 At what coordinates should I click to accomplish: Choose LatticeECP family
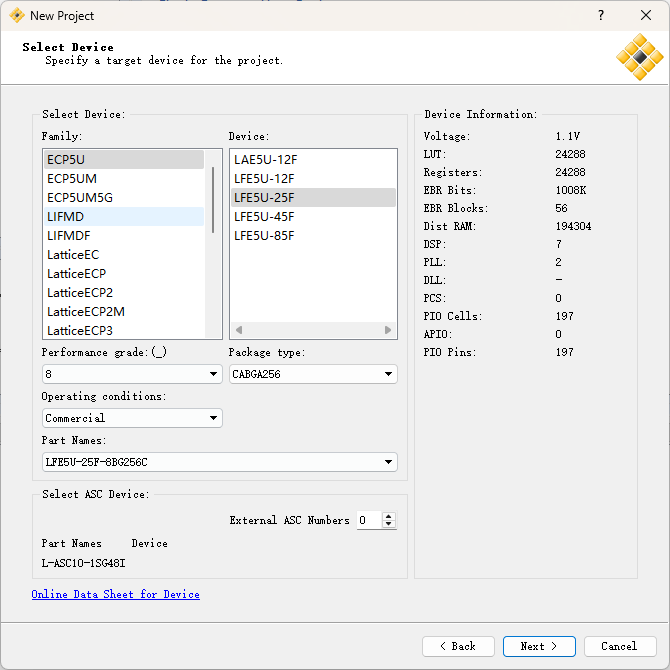(x=123, y=273)
